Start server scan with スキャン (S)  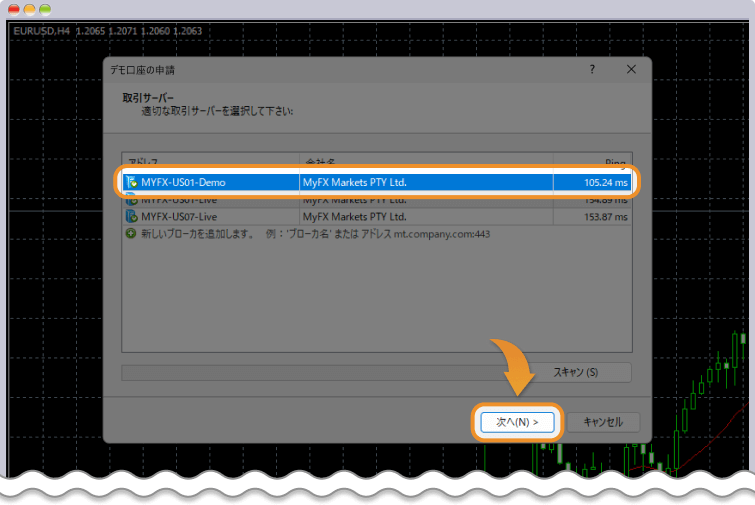click(575, 372)
